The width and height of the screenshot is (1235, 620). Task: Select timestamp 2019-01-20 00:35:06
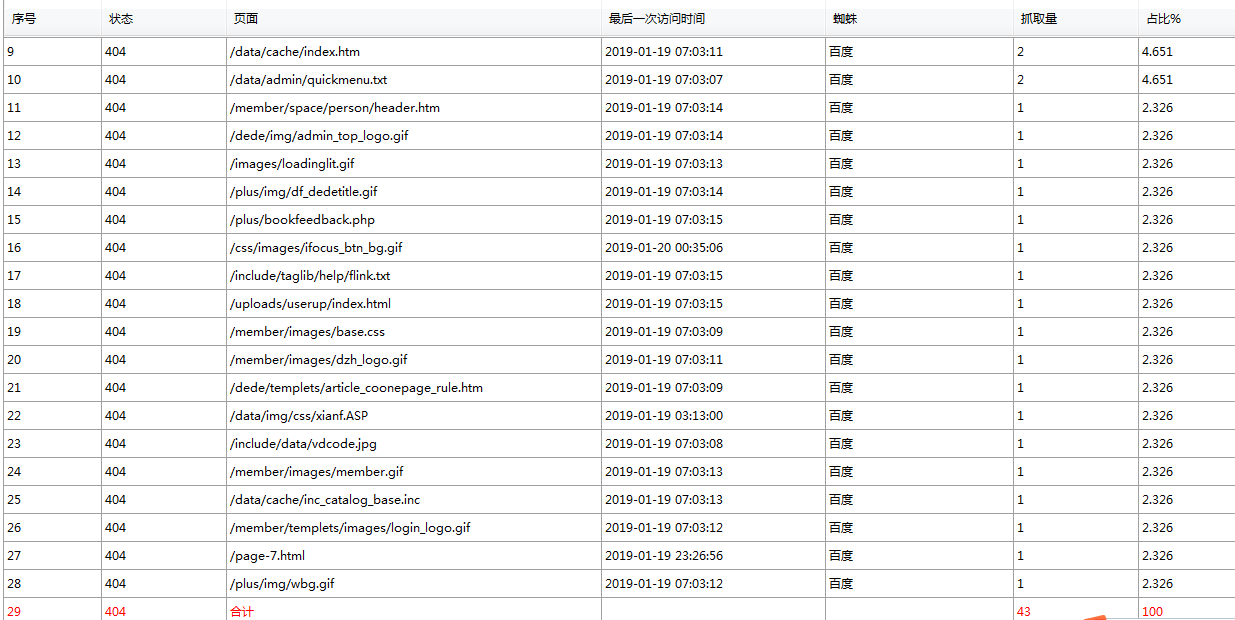(663, 248)
